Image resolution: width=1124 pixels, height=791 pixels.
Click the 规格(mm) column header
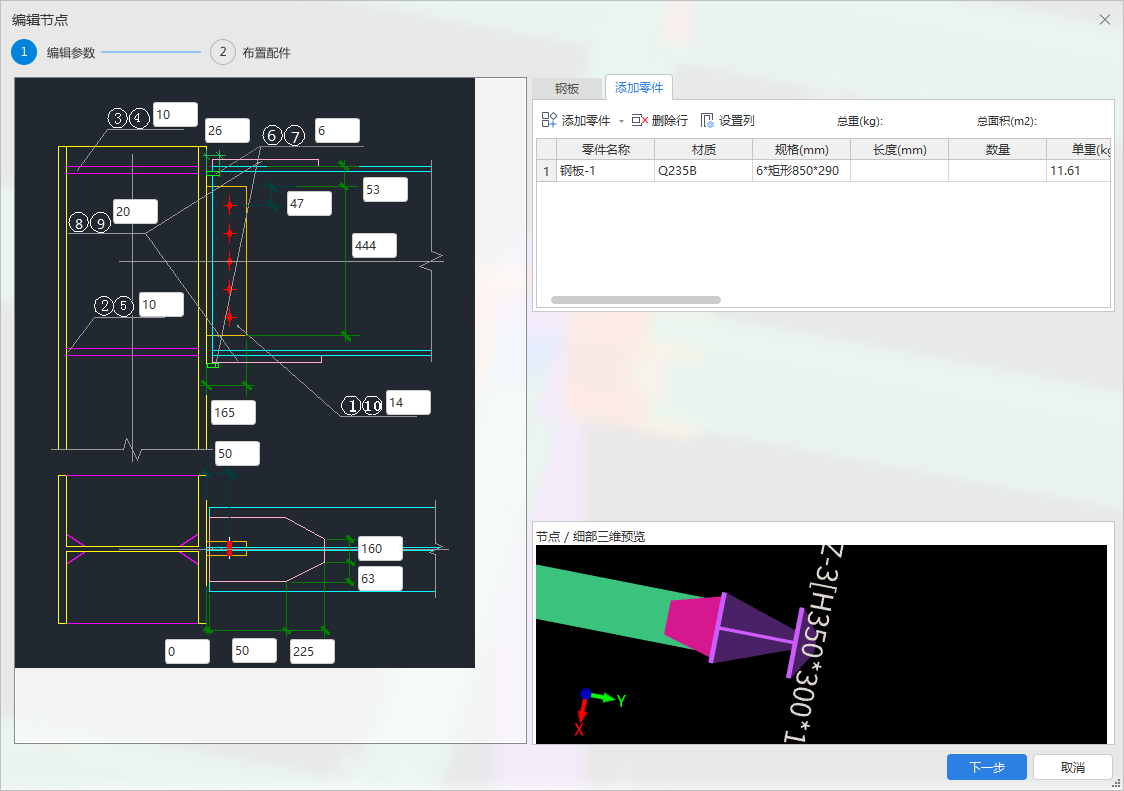[801, 149]
